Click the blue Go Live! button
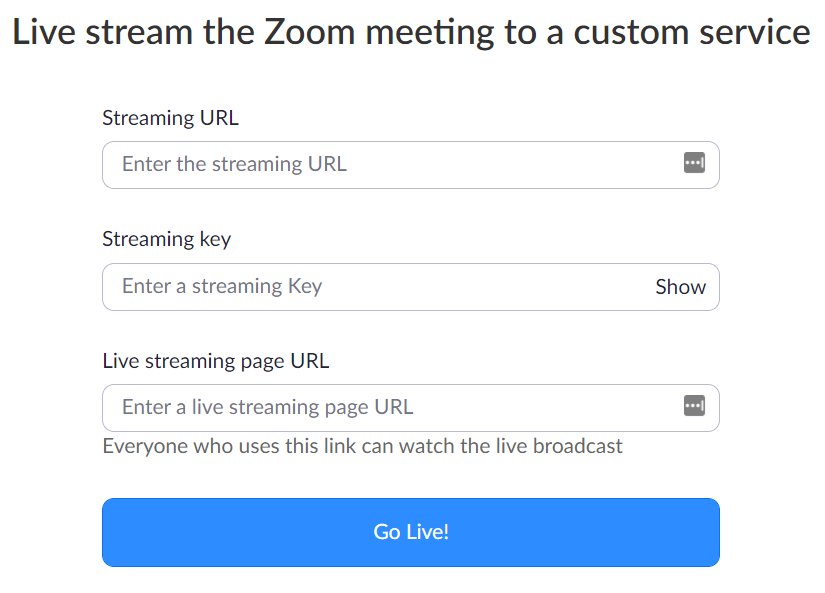Screen dimensions: 825x593 tap(411, 532)
